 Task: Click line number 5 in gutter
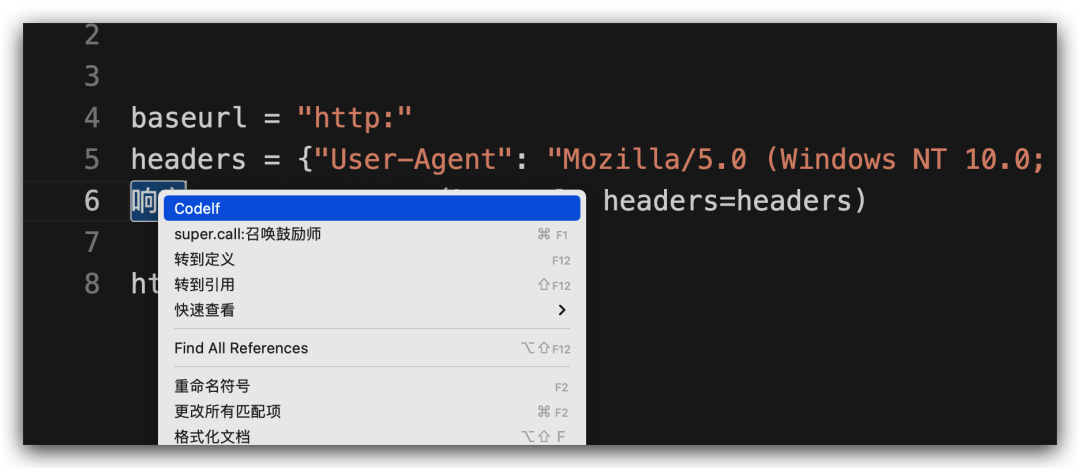(x=92, y=159)
